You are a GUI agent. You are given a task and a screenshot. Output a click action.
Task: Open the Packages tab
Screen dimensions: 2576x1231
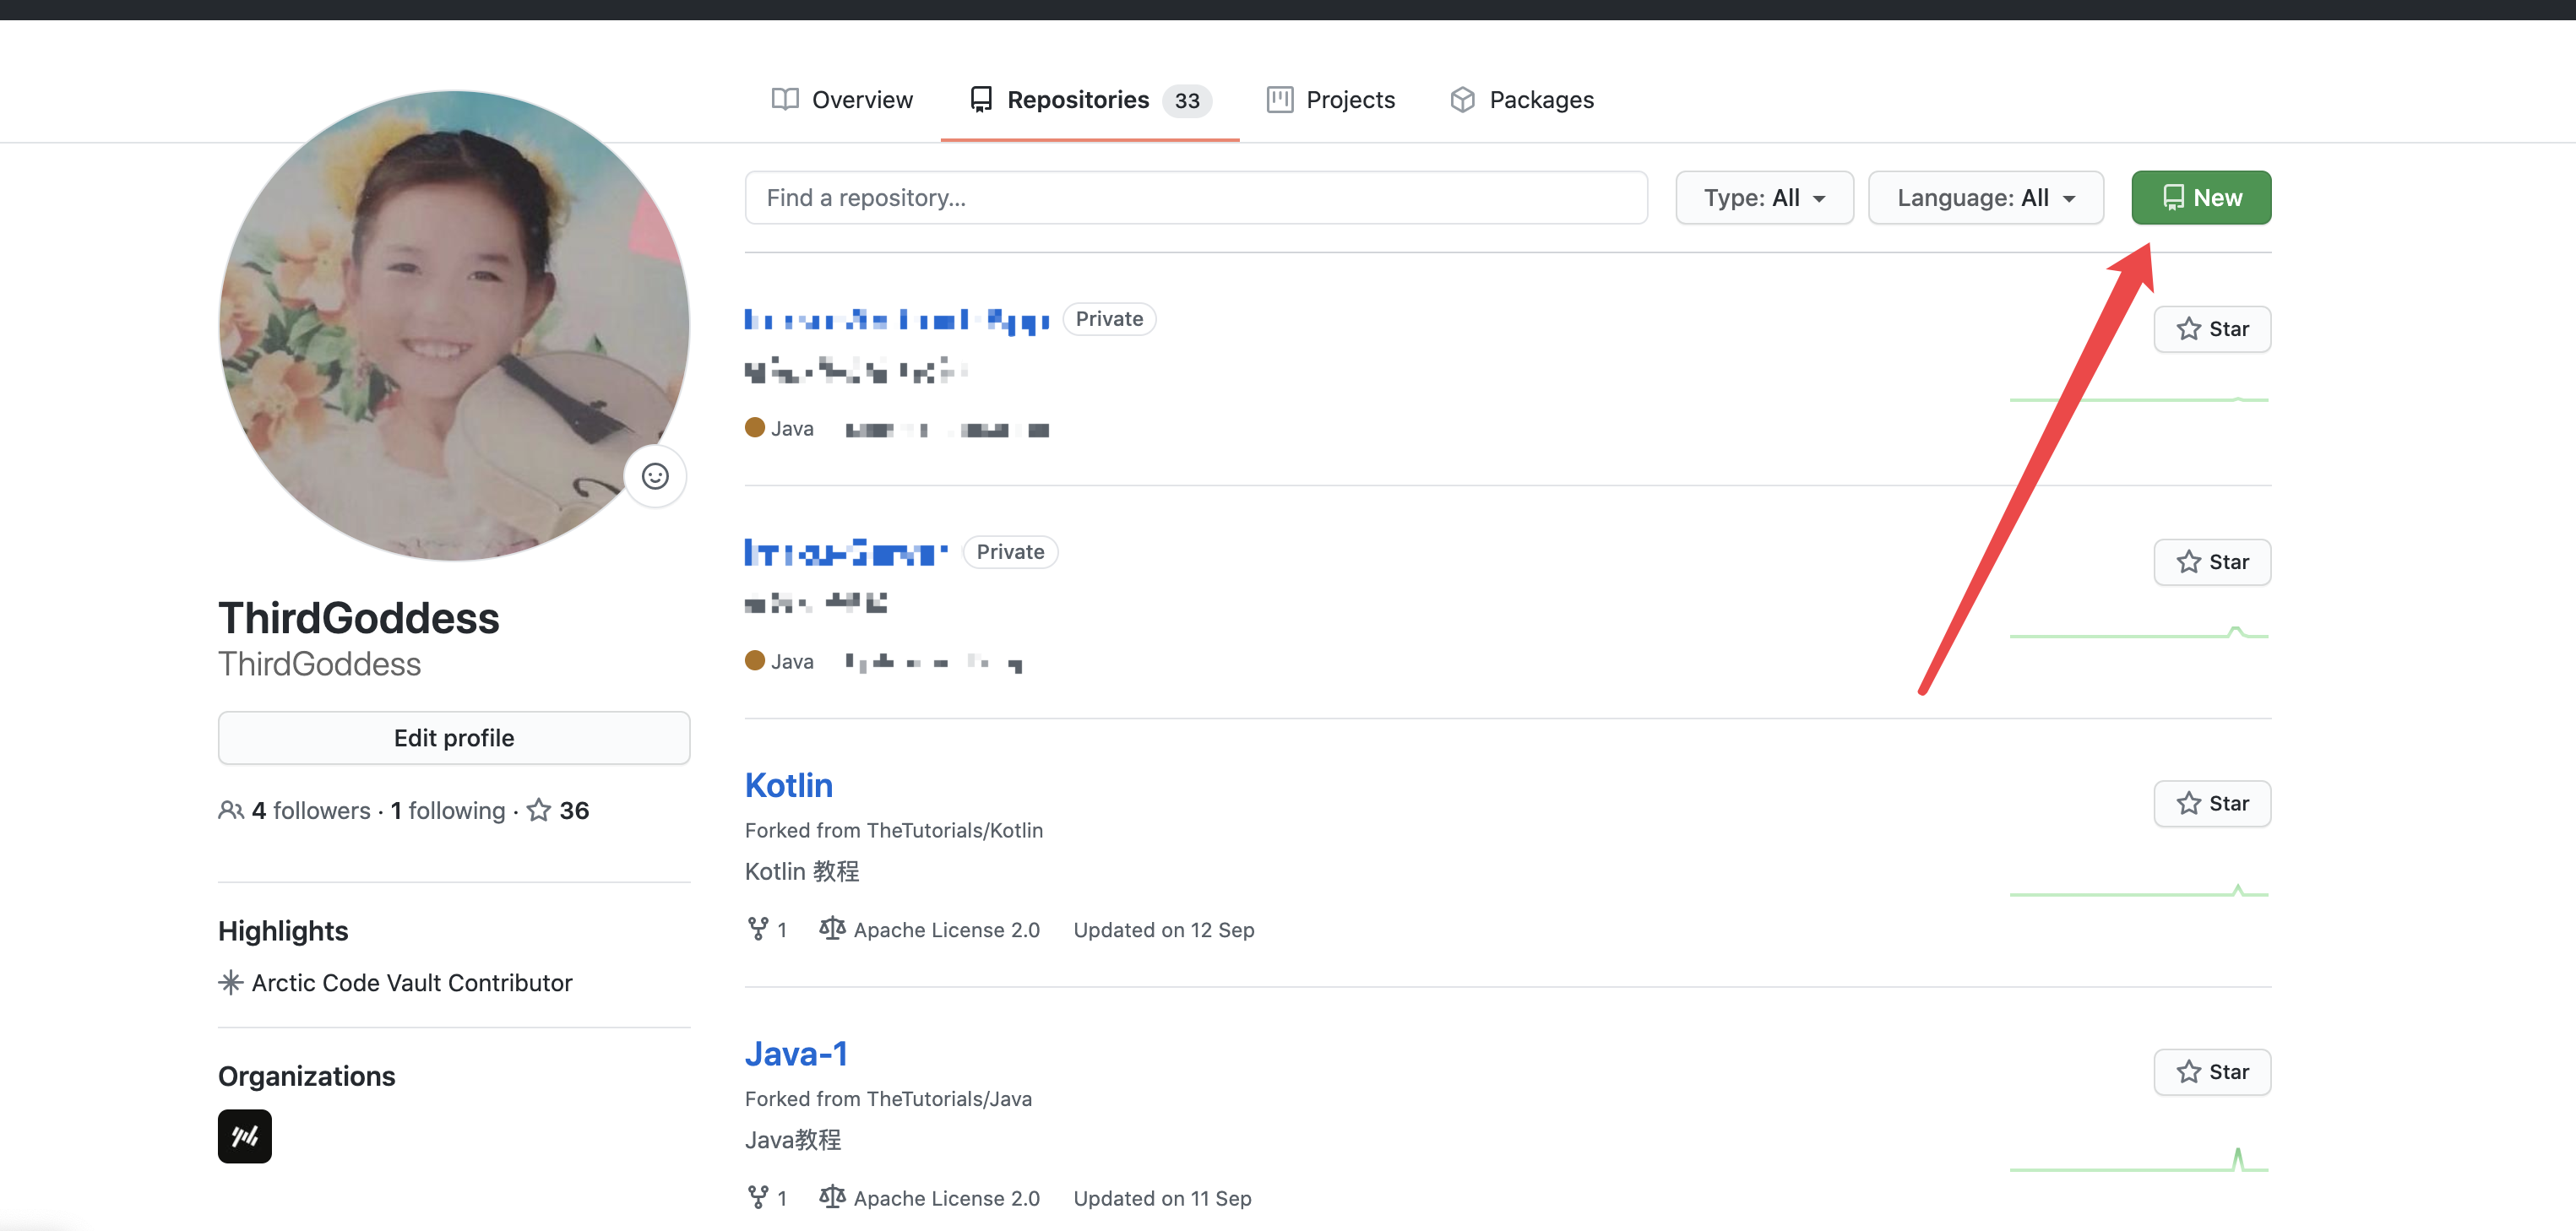click(x=1522, y=100)
